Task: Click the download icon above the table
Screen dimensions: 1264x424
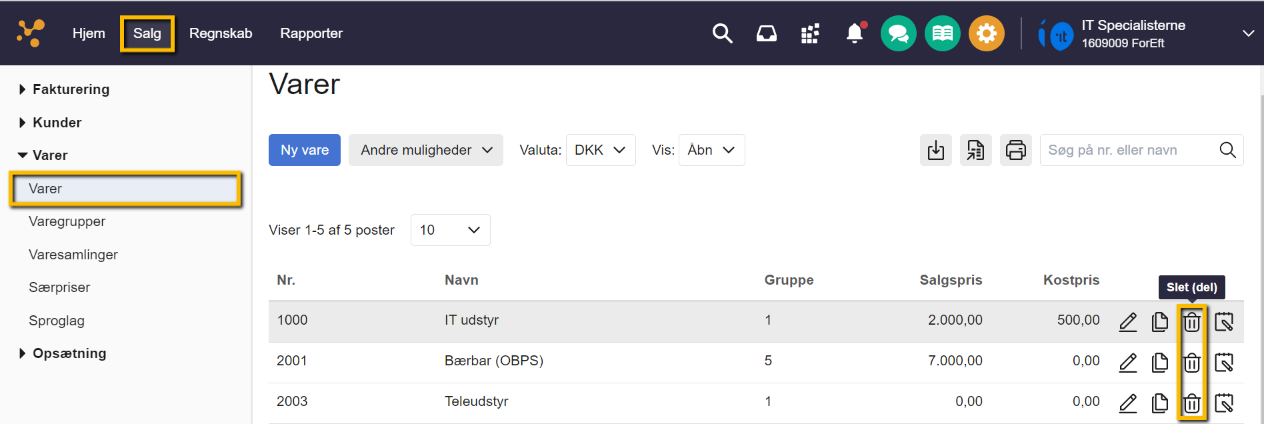Action: coord(935,150)
